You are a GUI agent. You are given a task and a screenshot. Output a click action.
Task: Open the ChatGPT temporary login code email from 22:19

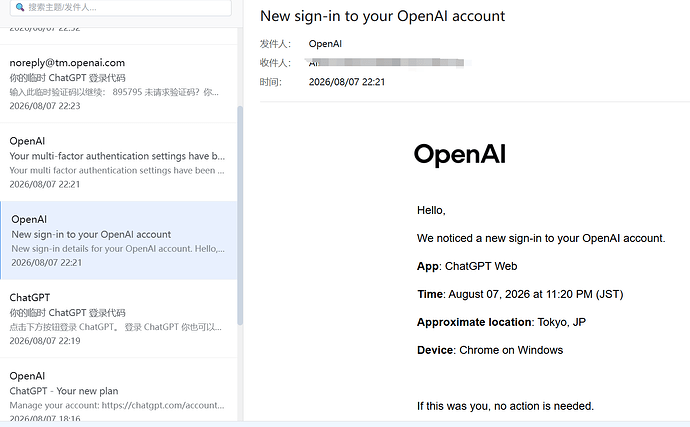118,319
